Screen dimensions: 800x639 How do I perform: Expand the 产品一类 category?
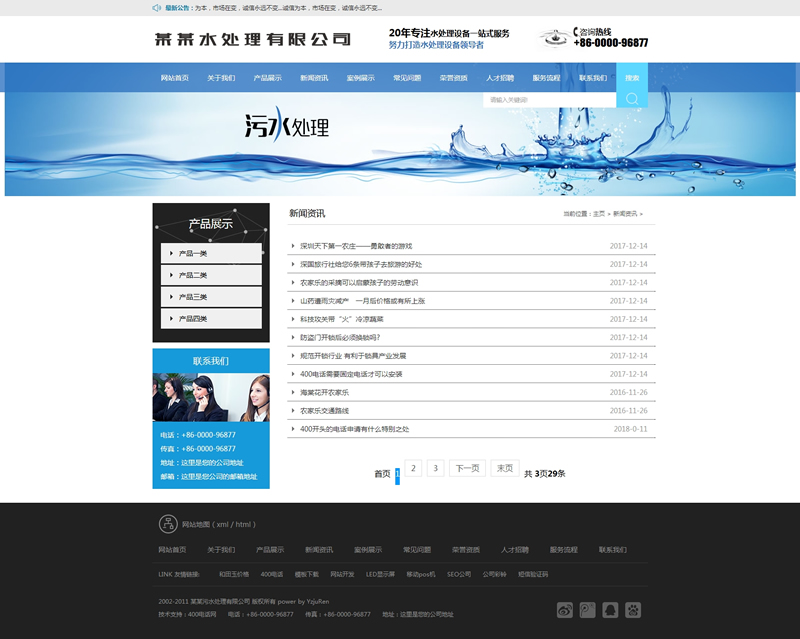point(211,254)
